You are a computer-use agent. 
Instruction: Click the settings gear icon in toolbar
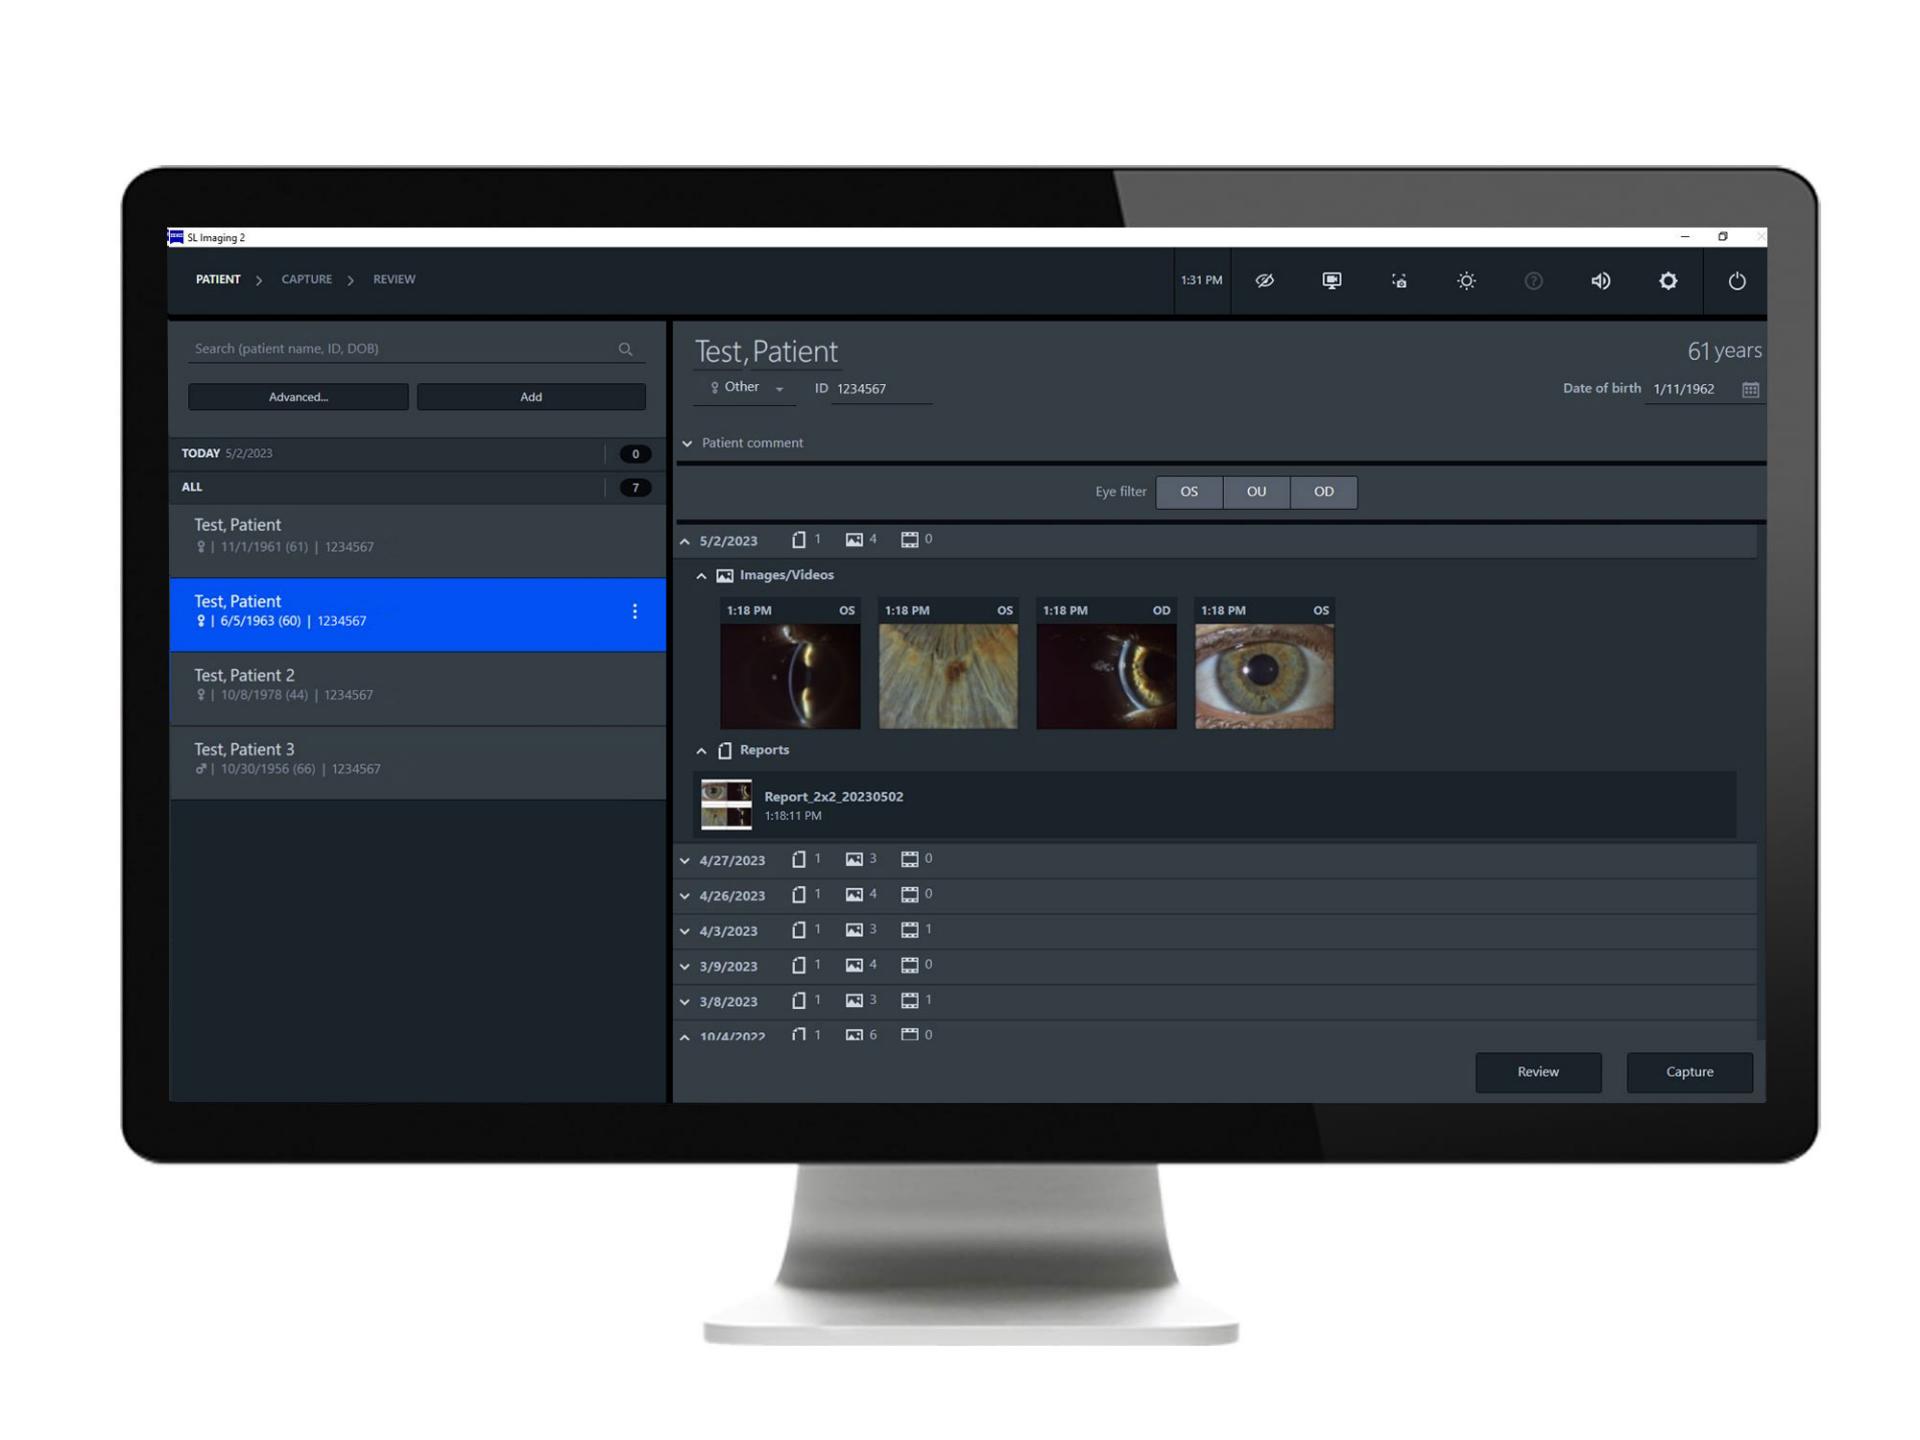tap(1671, 280)
